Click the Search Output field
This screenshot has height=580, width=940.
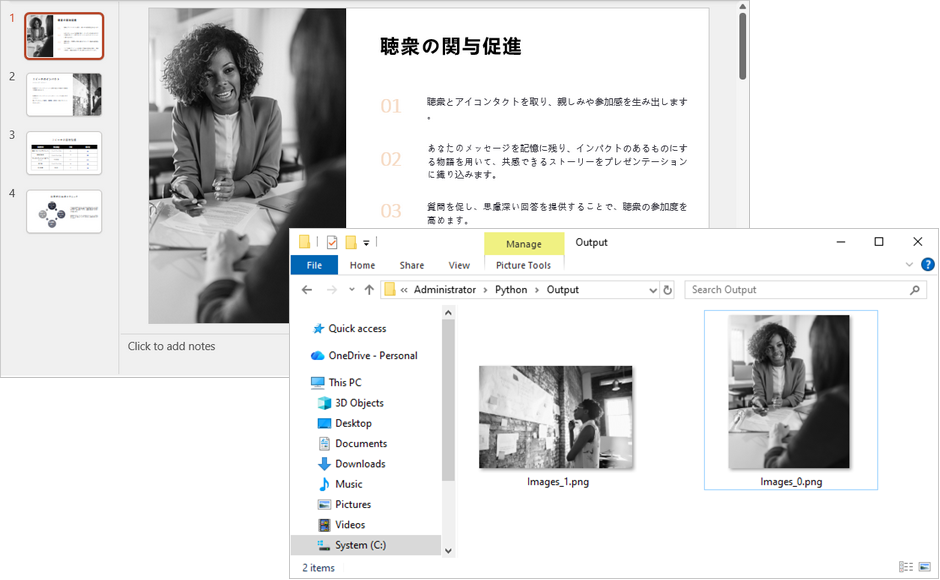click(805, 290)
